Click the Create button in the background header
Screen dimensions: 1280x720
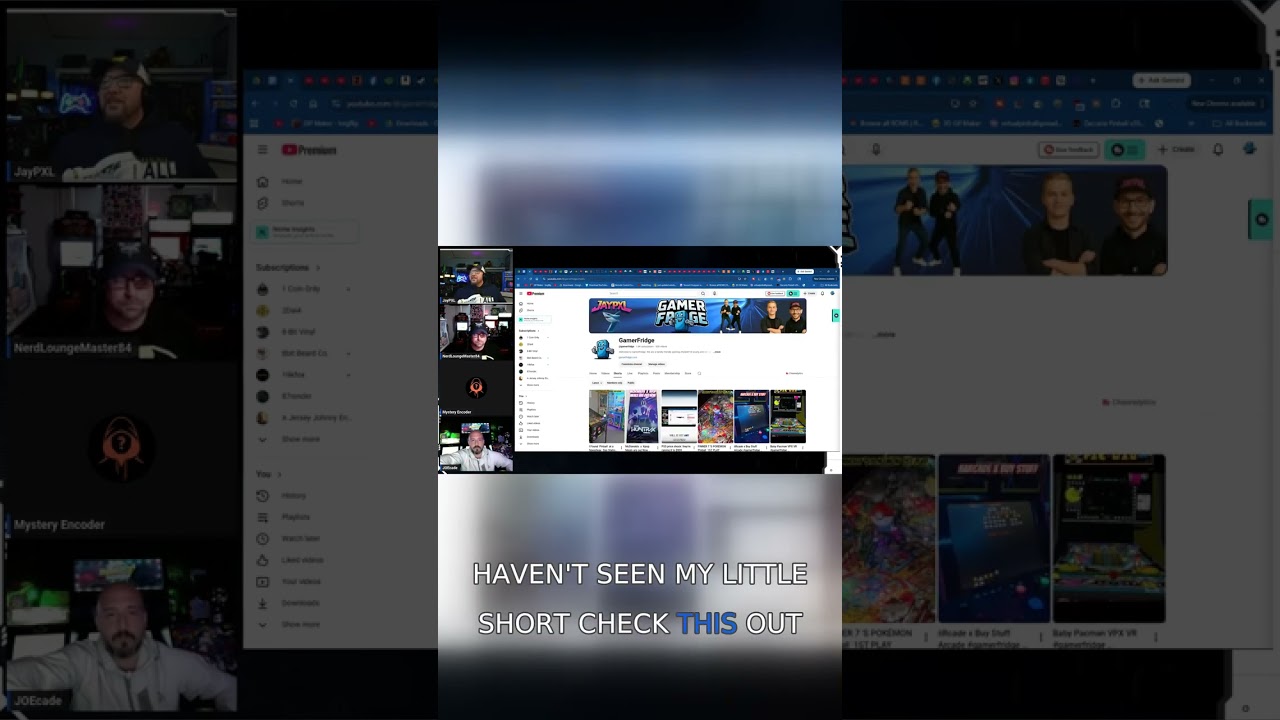coord(1176,150)
